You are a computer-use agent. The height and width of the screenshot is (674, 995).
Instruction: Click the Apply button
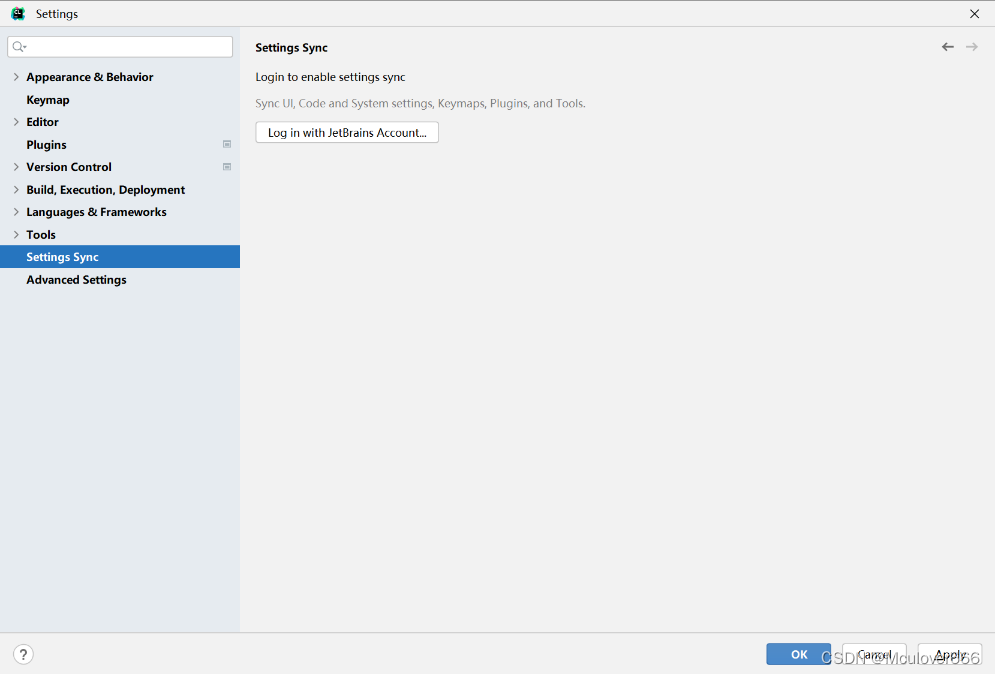click(x=950, y=654)
